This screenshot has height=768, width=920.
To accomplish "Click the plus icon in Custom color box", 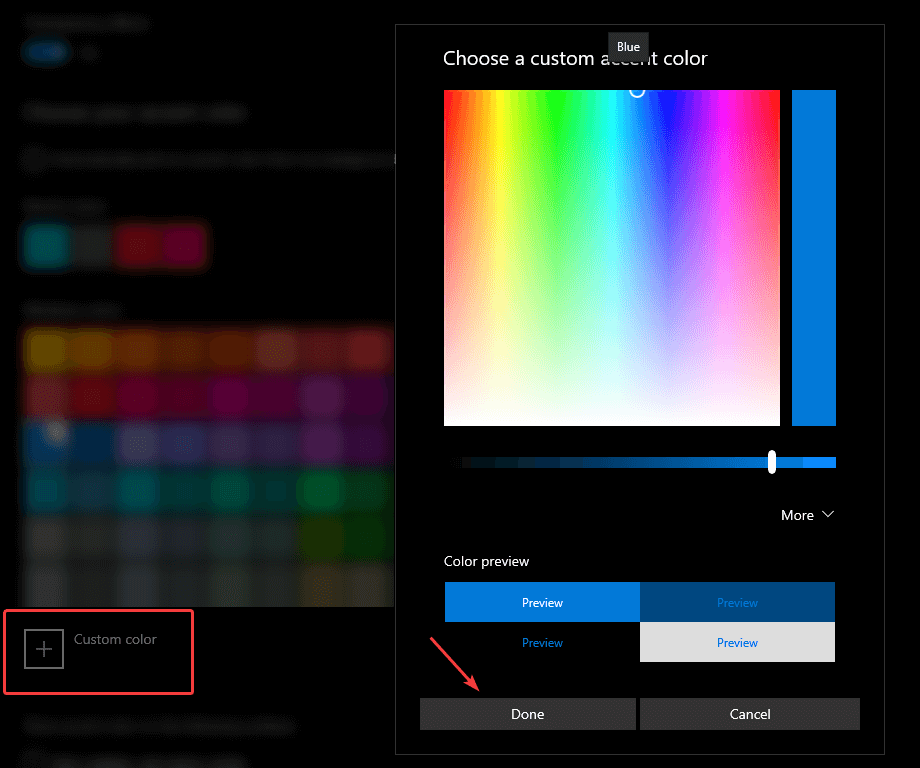I will [43, 648].
